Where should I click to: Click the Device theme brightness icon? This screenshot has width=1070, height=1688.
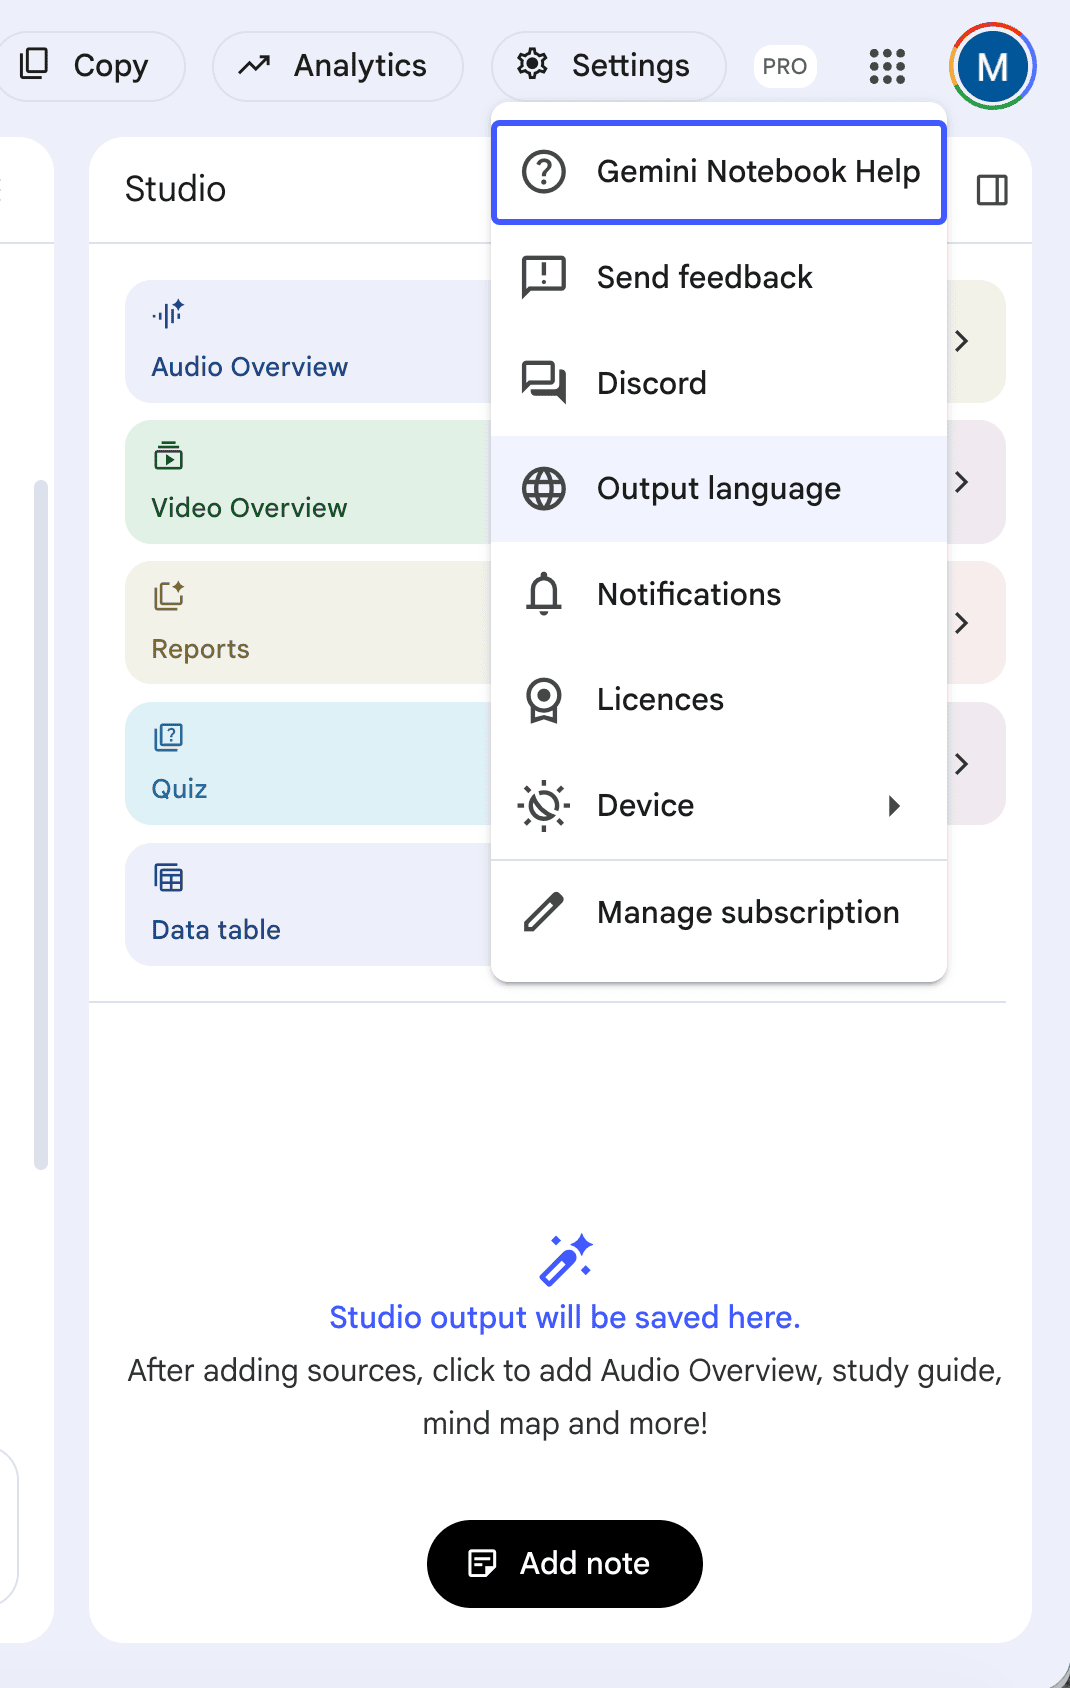coord(544,806)
